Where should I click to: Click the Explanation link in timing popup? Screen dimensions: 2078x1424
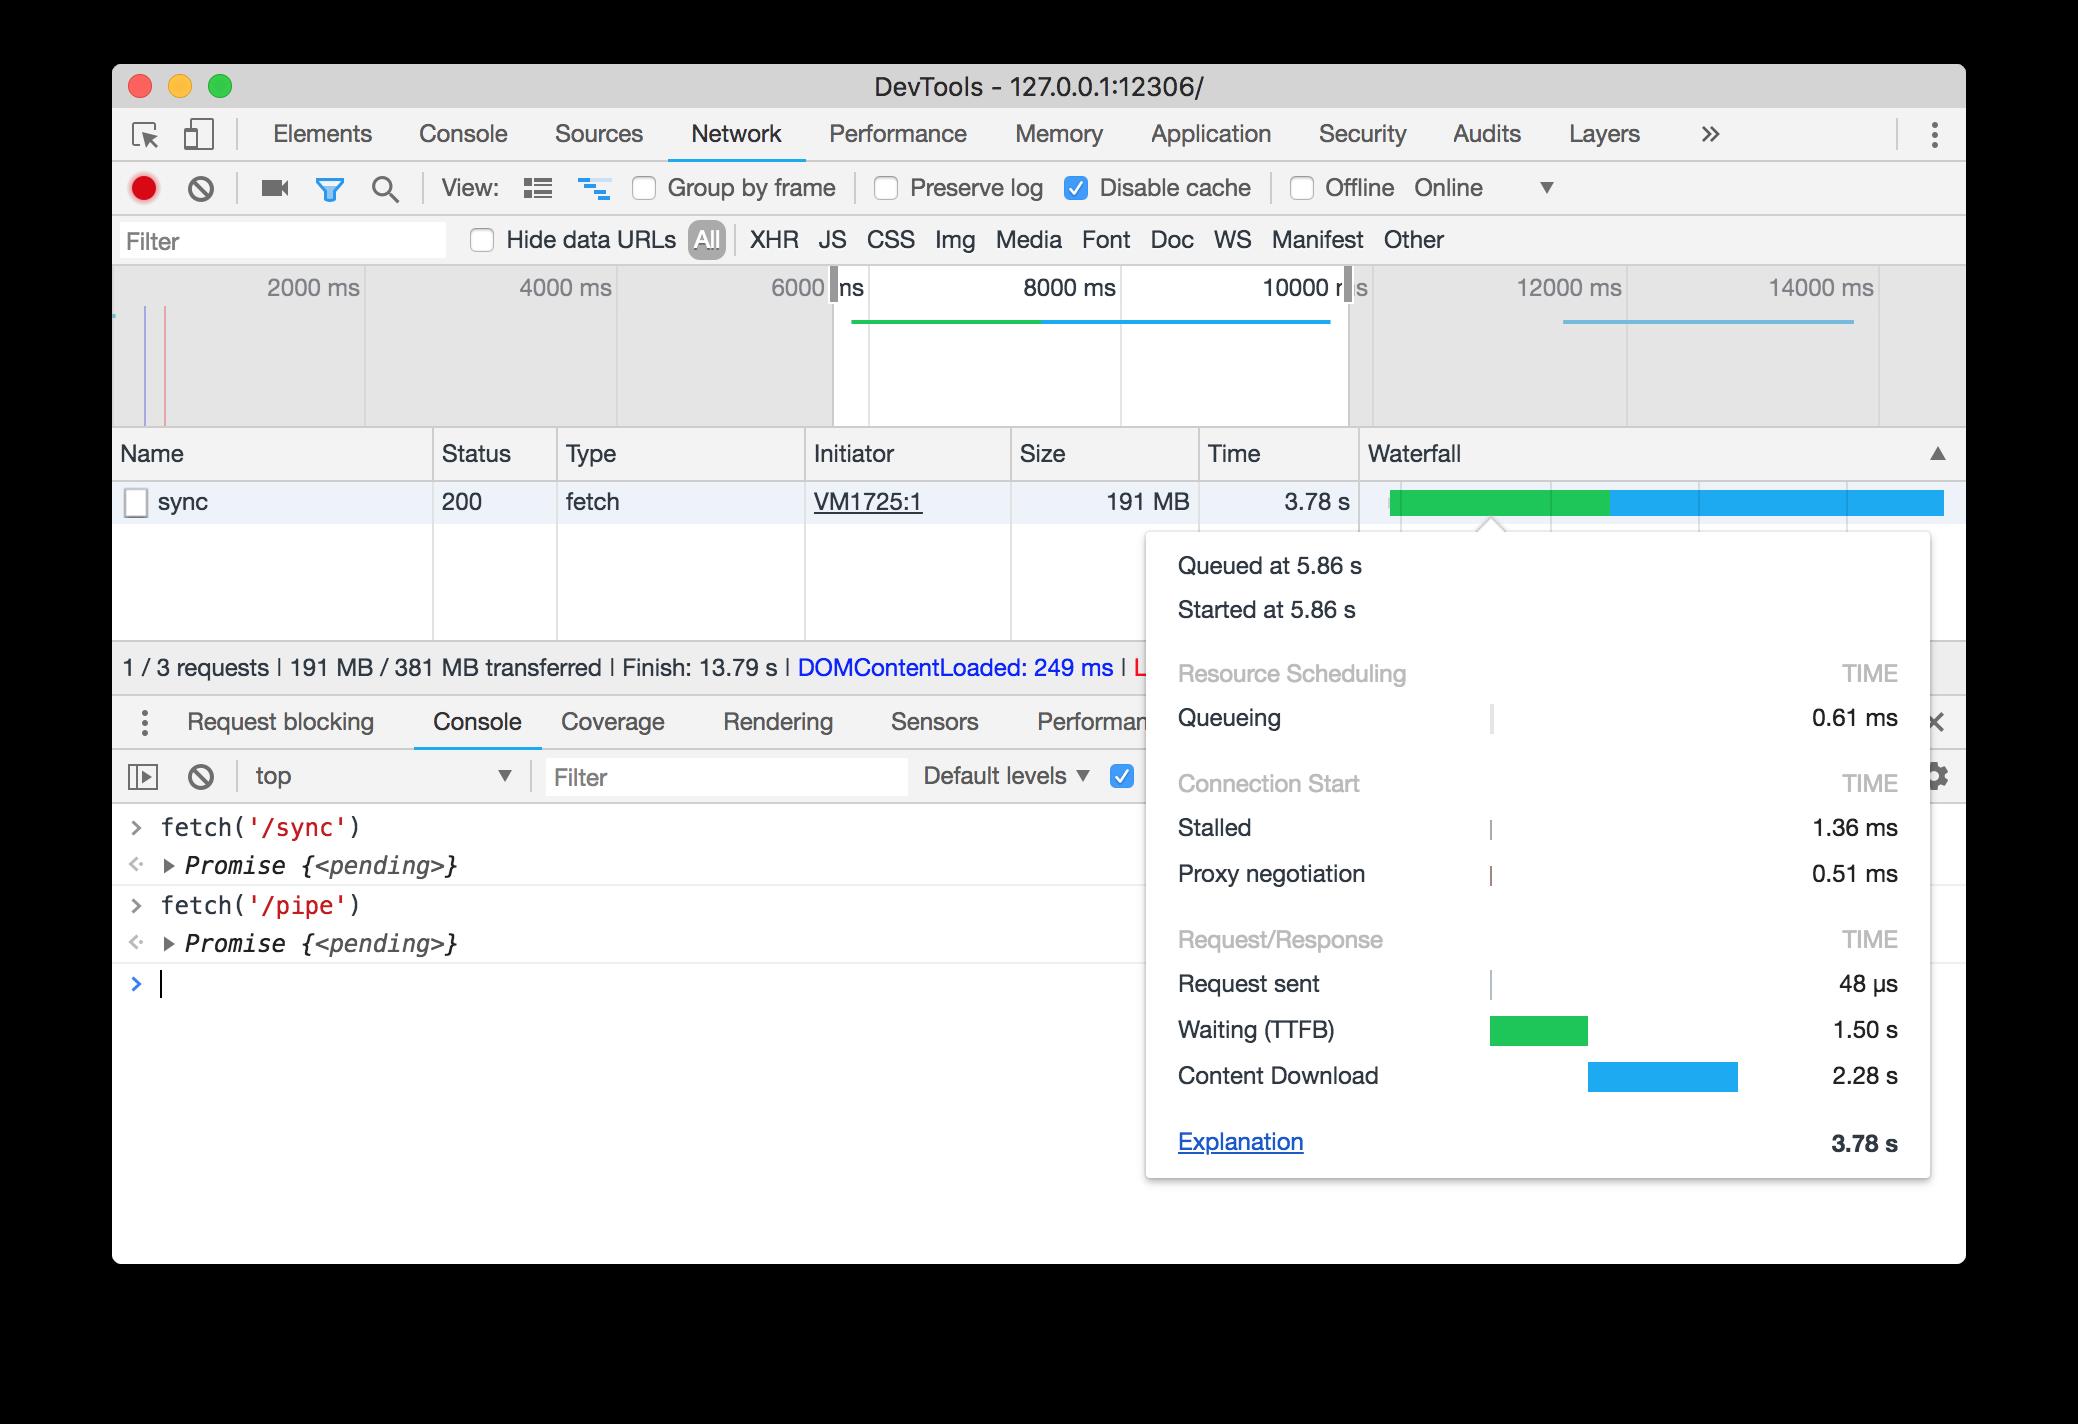pyautogui.click(x=1240, y=1140)
